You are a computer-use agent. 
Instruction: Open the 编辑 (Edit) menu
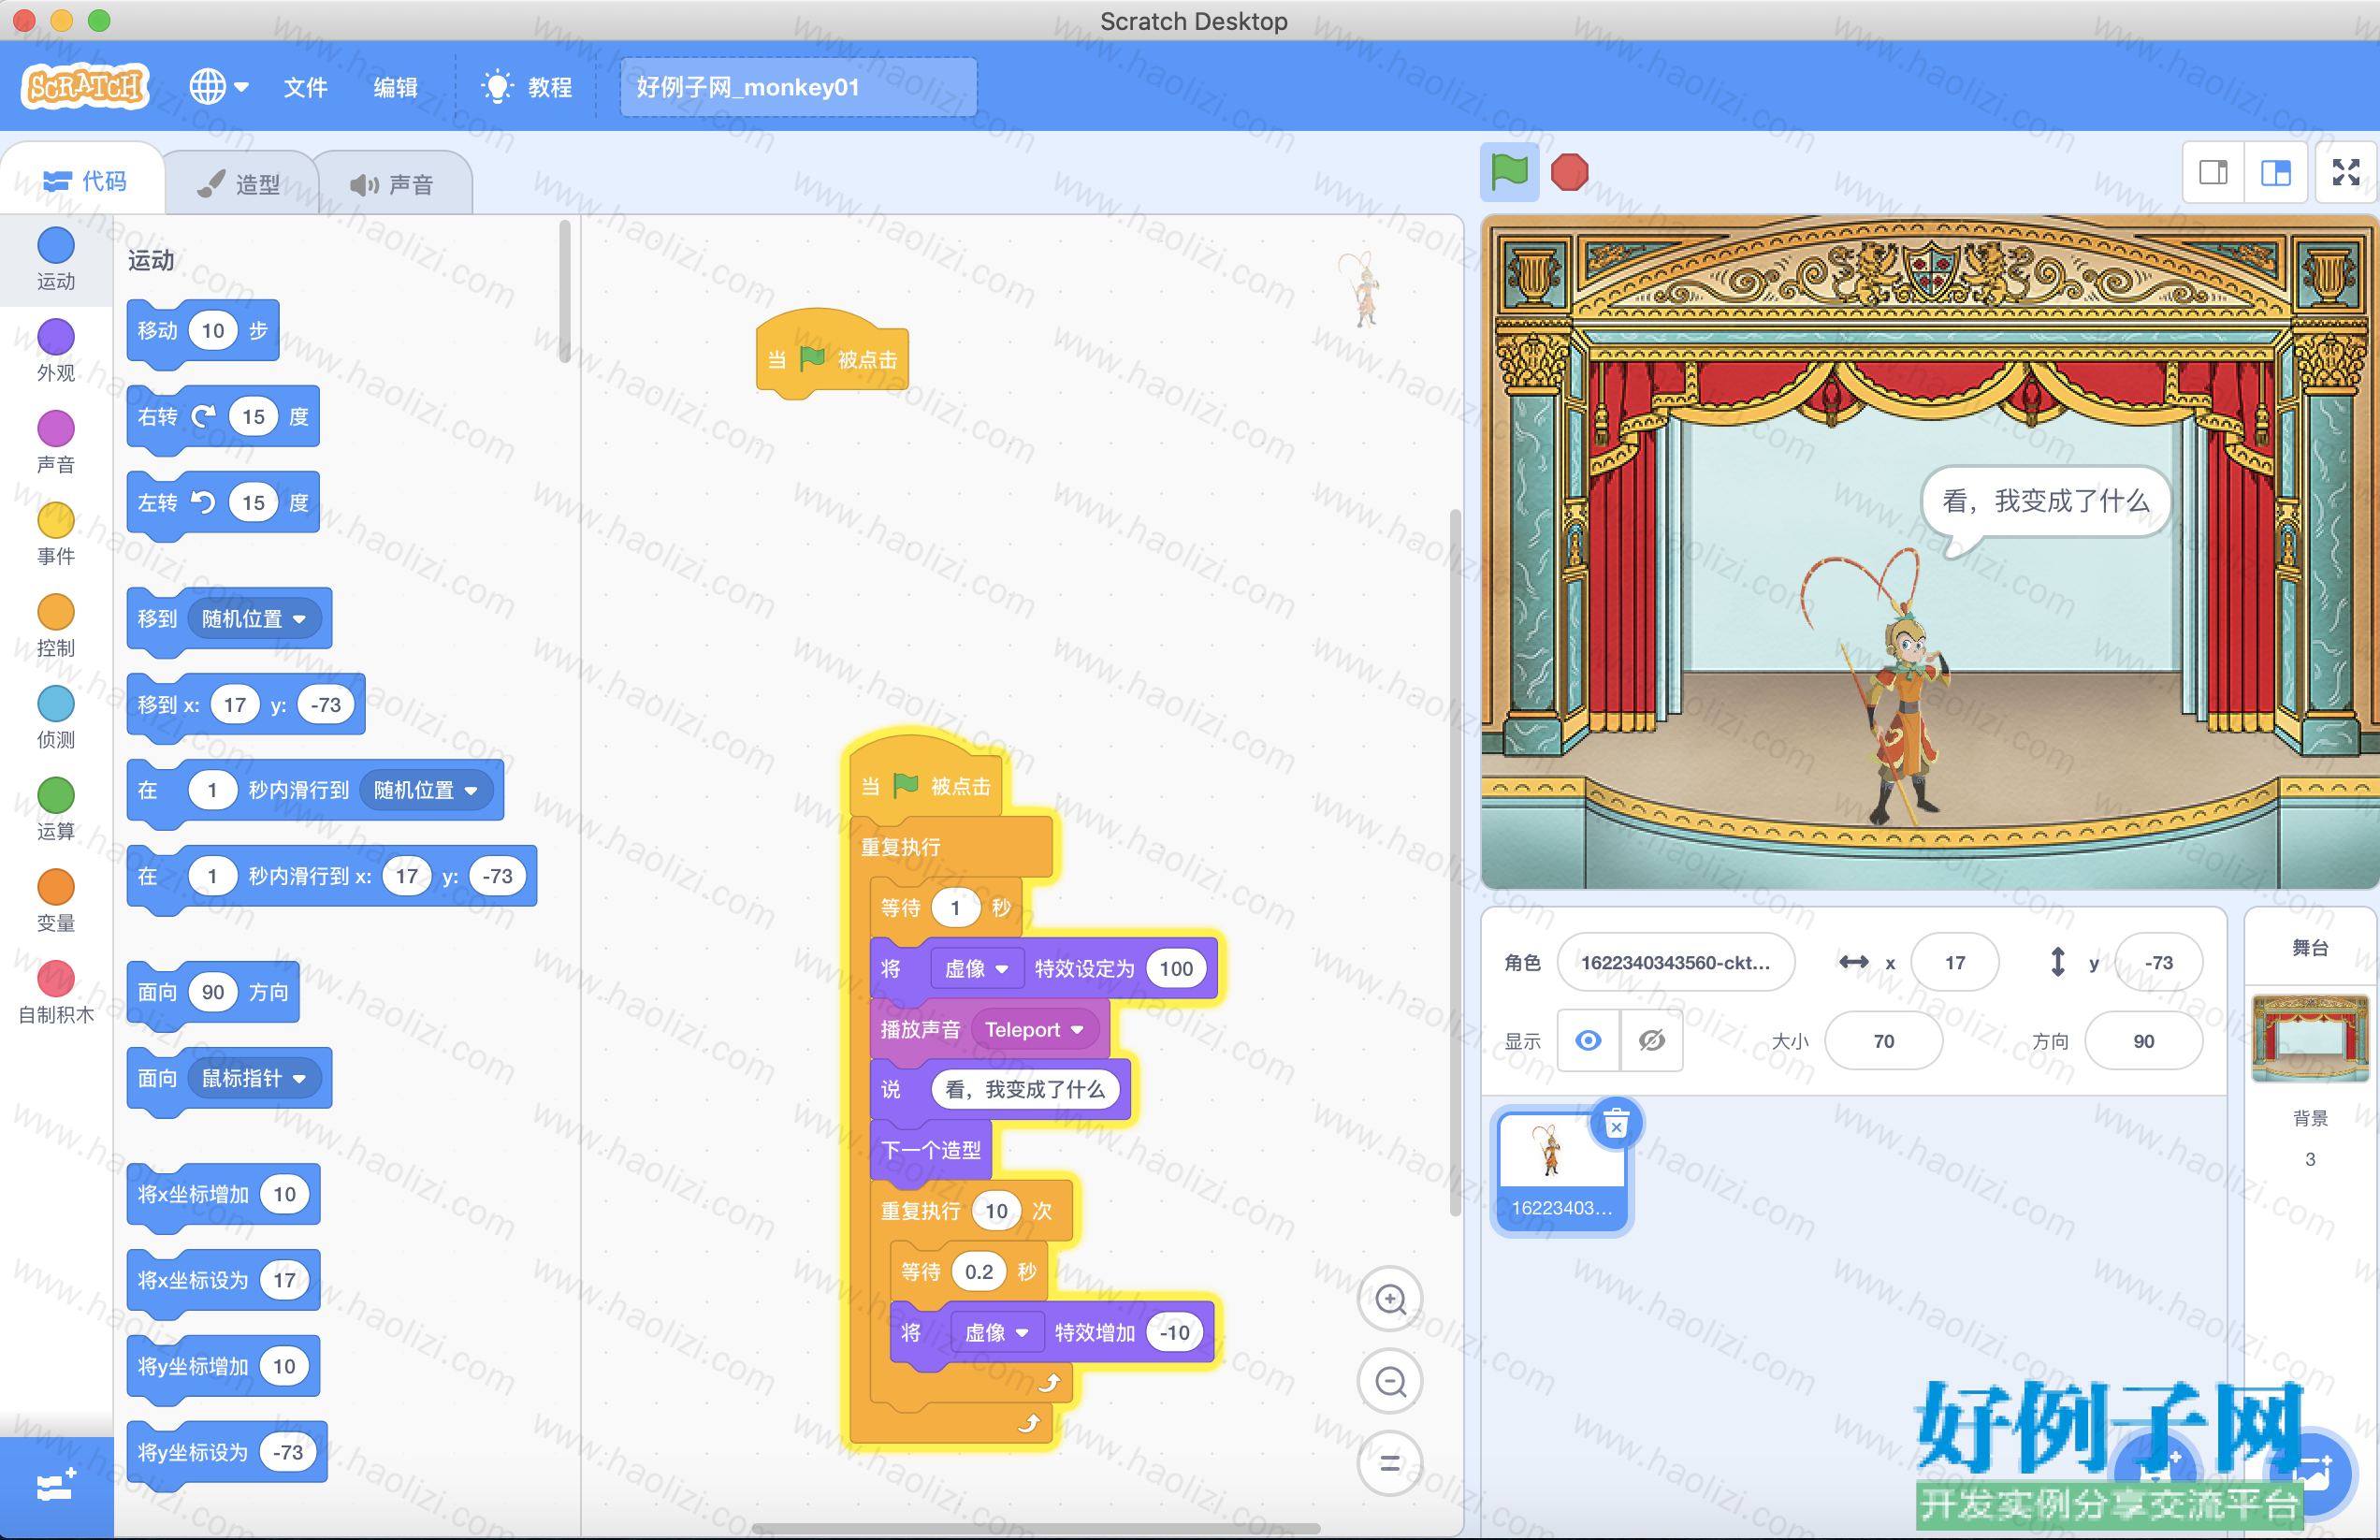(395, 87)
